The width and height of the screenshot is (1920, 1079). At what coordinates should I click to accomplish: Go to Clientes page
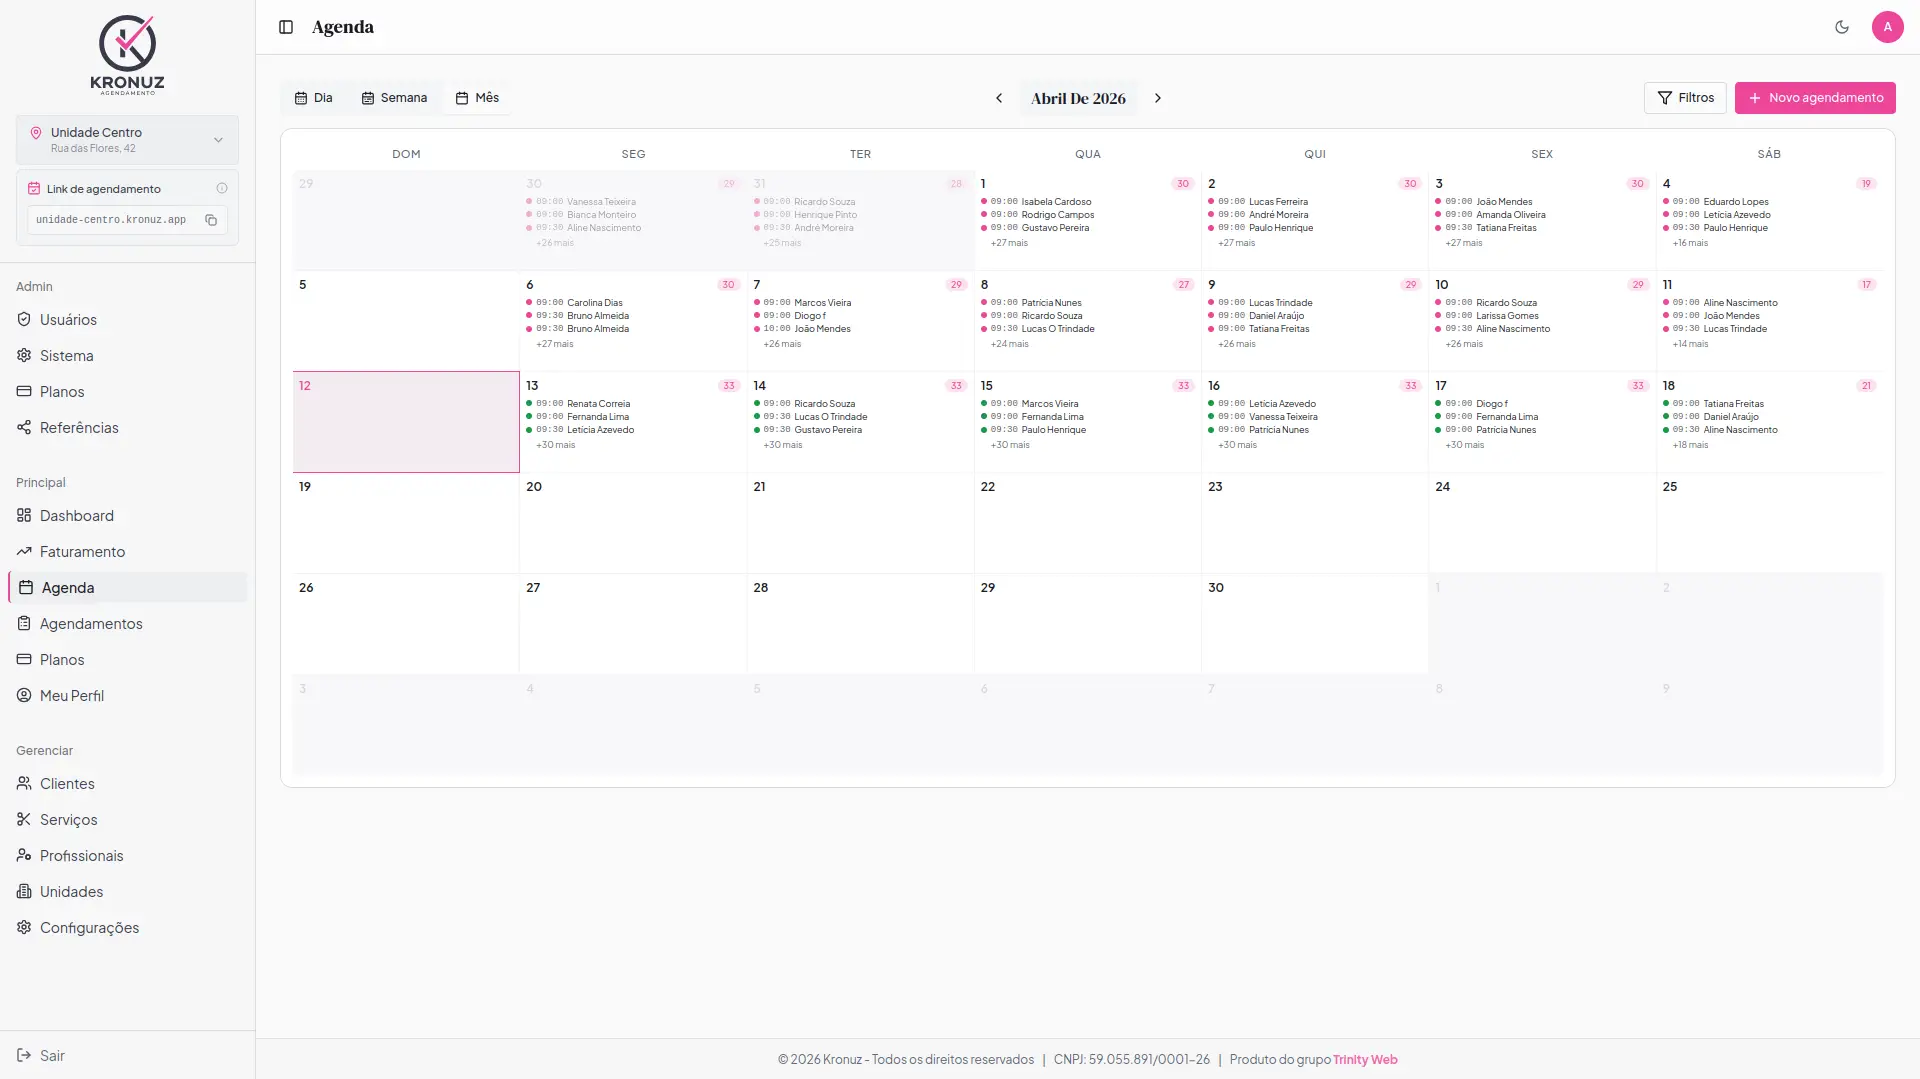click(x=67, y=784)
